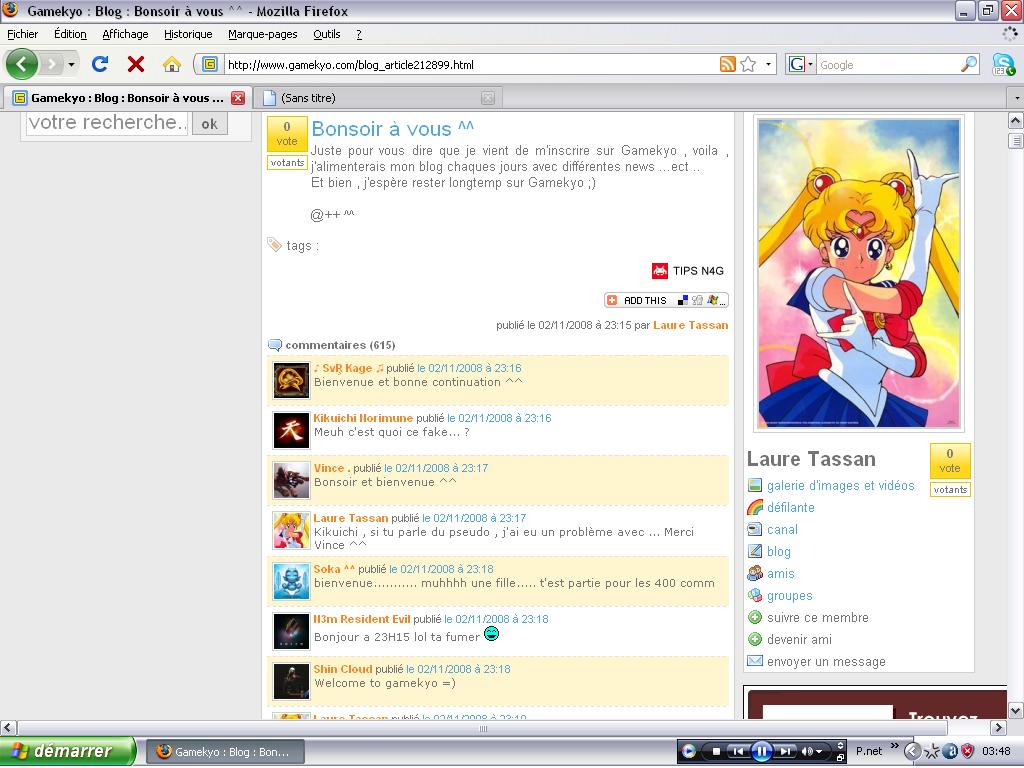Click the Google search box

point(888,65)
